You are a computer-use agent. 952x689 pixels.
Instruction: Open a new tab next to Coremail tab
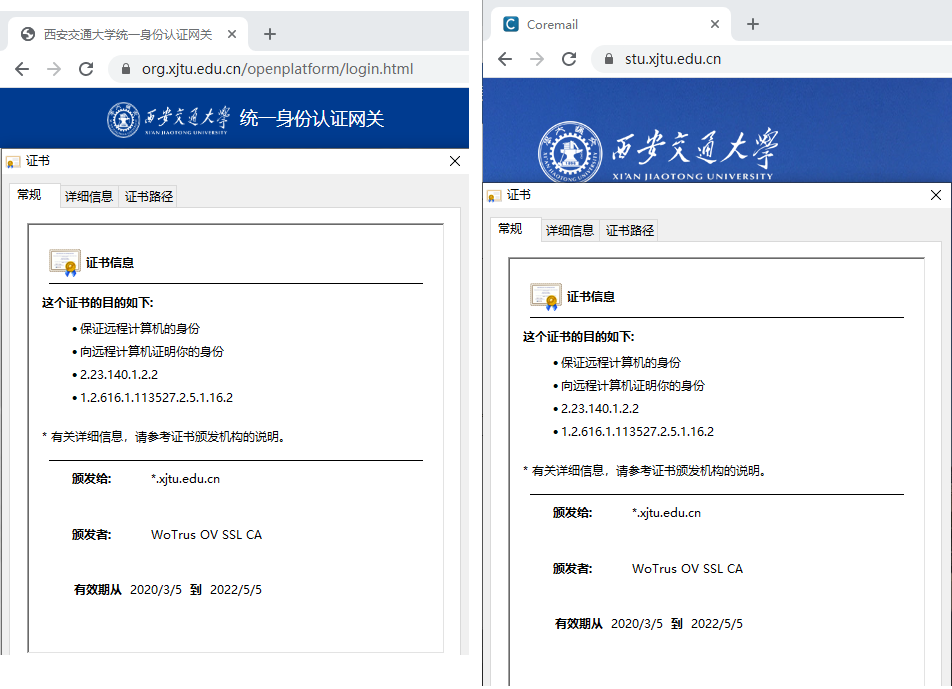[753, 24]
